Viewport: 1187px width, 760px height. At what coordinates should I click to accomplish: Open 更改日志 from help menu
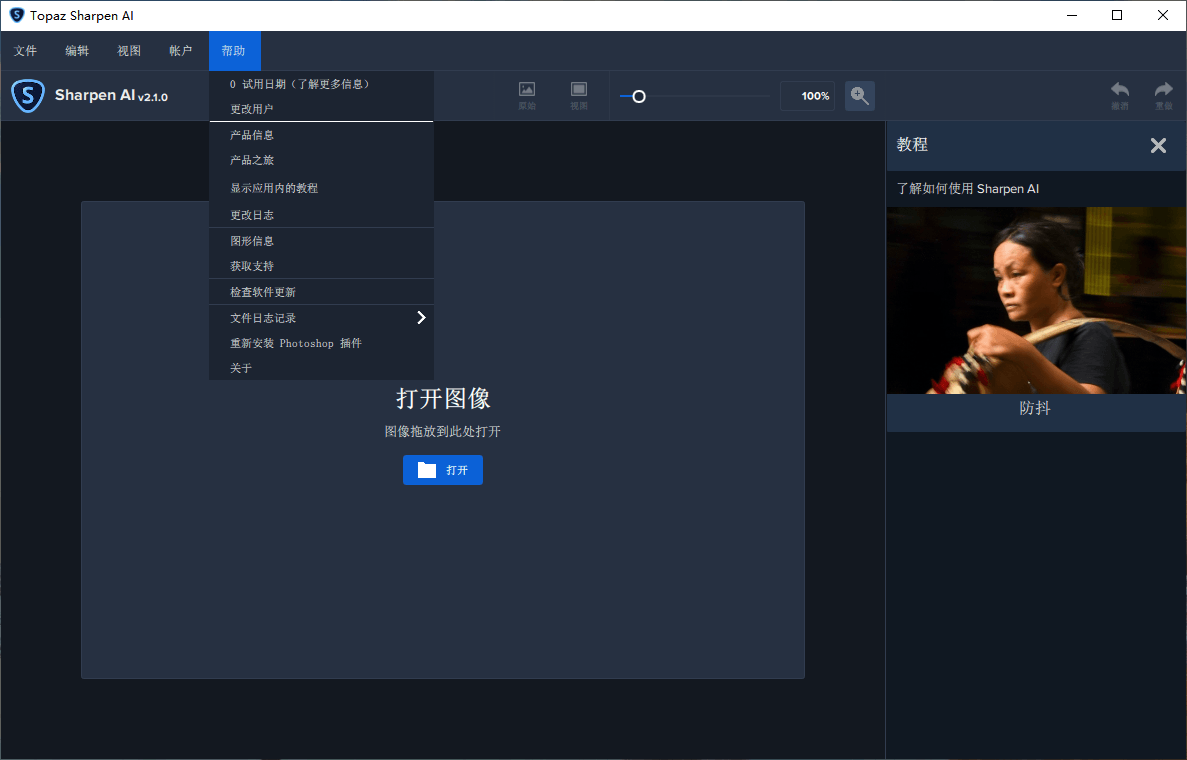[x=321, y=215]
